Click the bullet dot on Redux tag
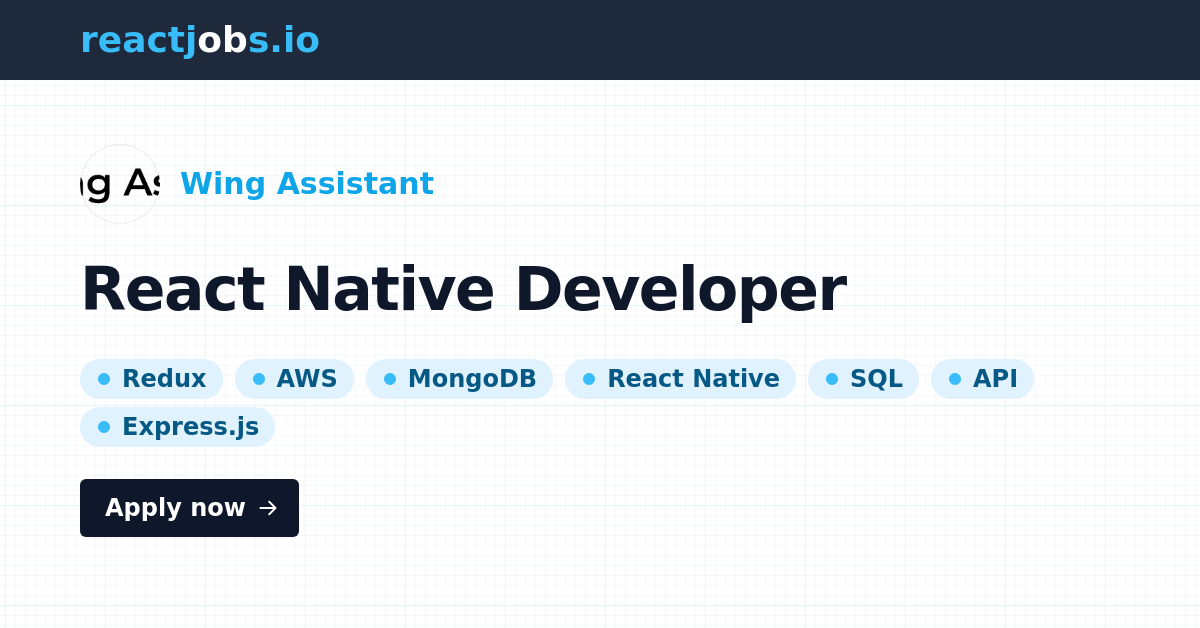1200x628 pixels. (x=105, y=379)
